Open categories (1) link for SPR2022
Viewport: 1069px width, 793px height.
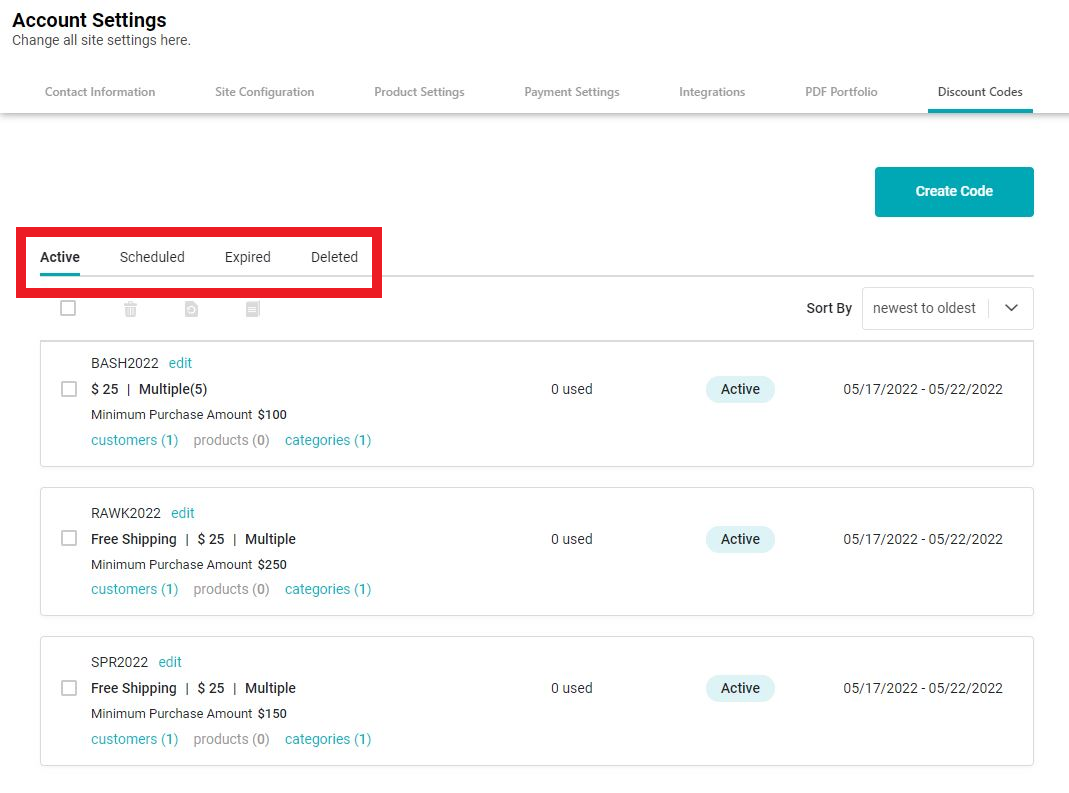click(328, 739)
